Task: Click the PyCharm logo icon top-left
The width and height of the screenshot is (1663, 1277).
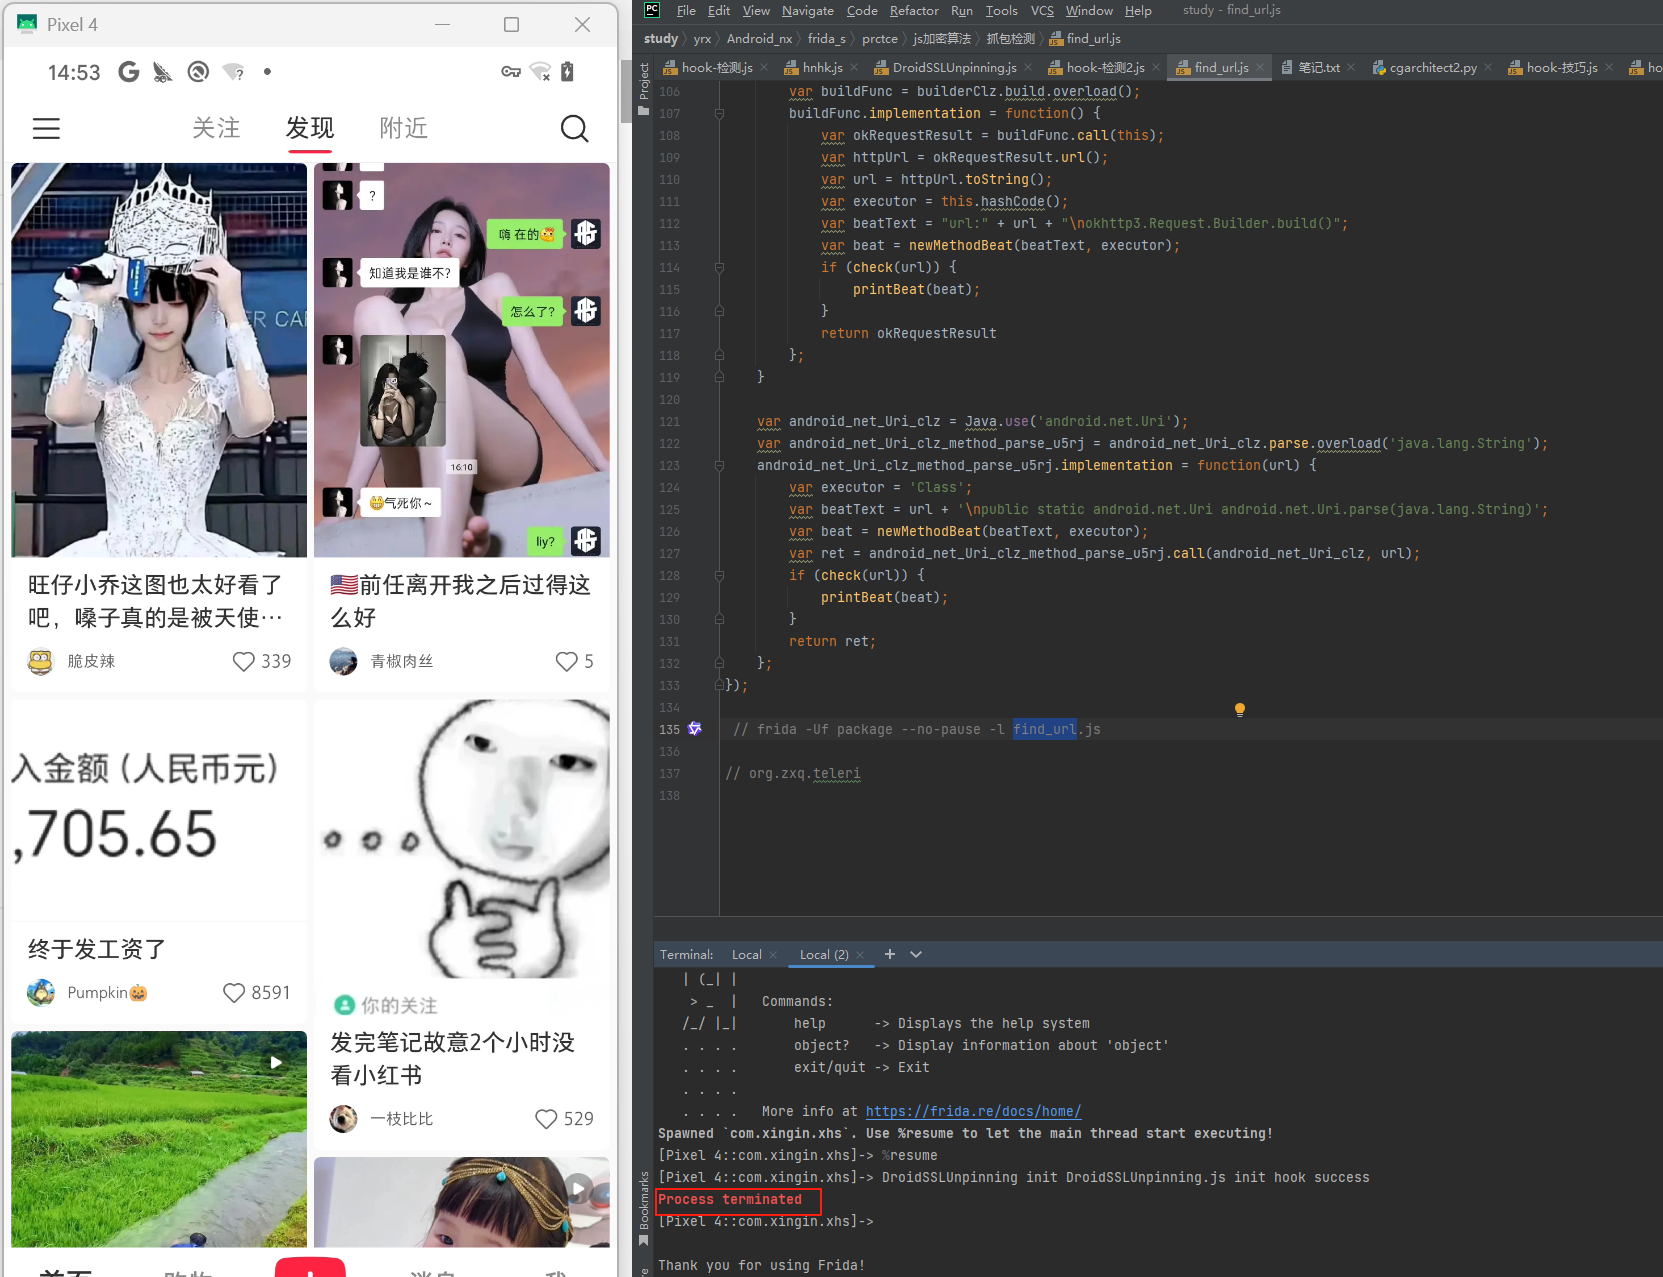Action: point(651,10)
